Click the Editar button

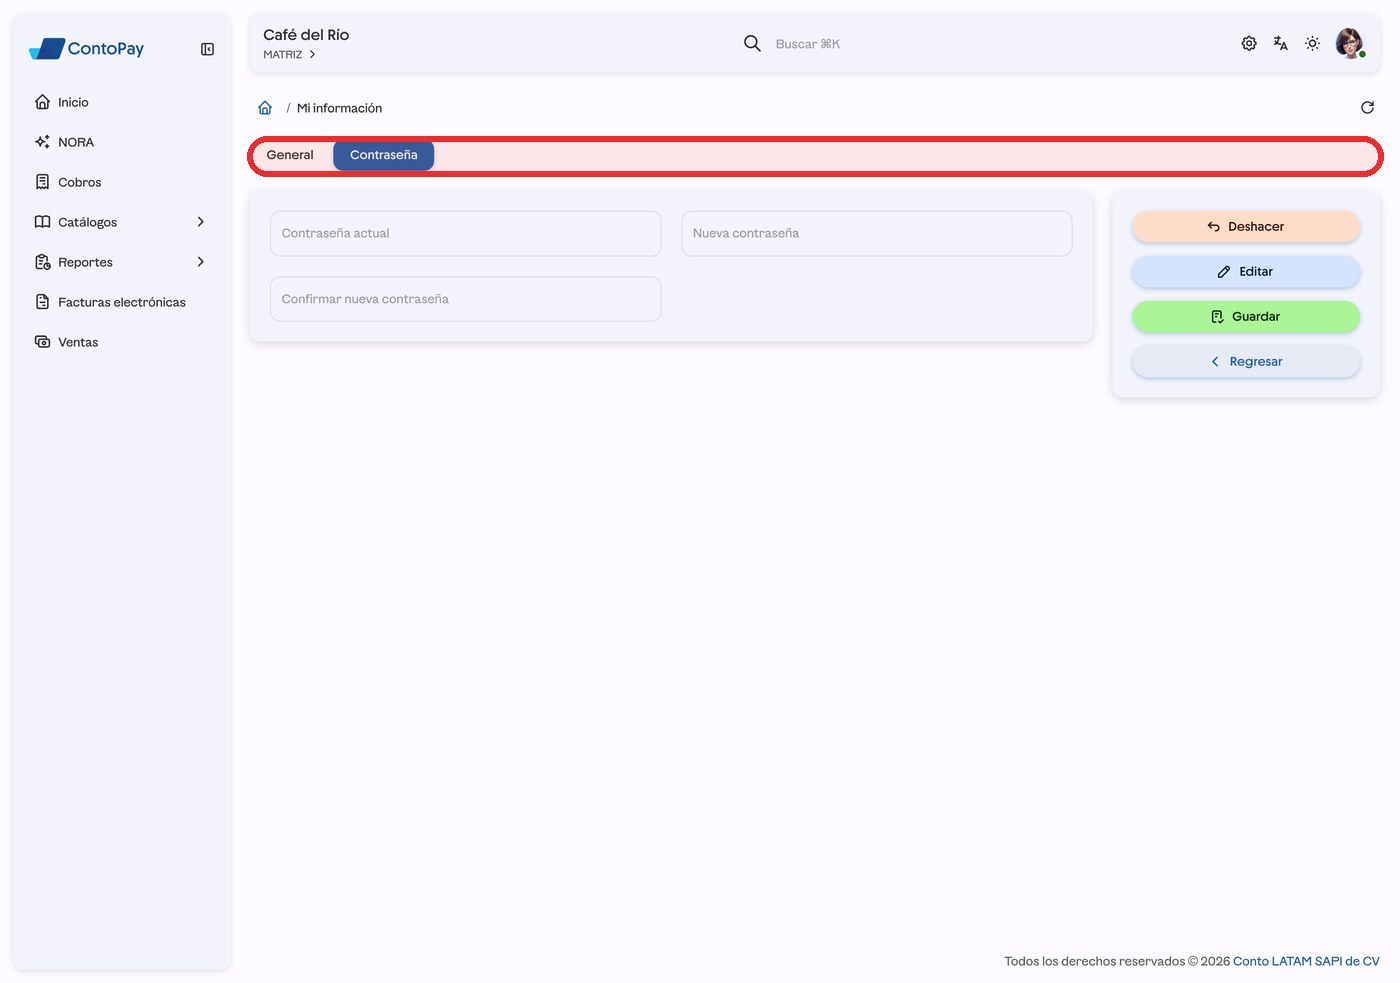click(1246, 272)
